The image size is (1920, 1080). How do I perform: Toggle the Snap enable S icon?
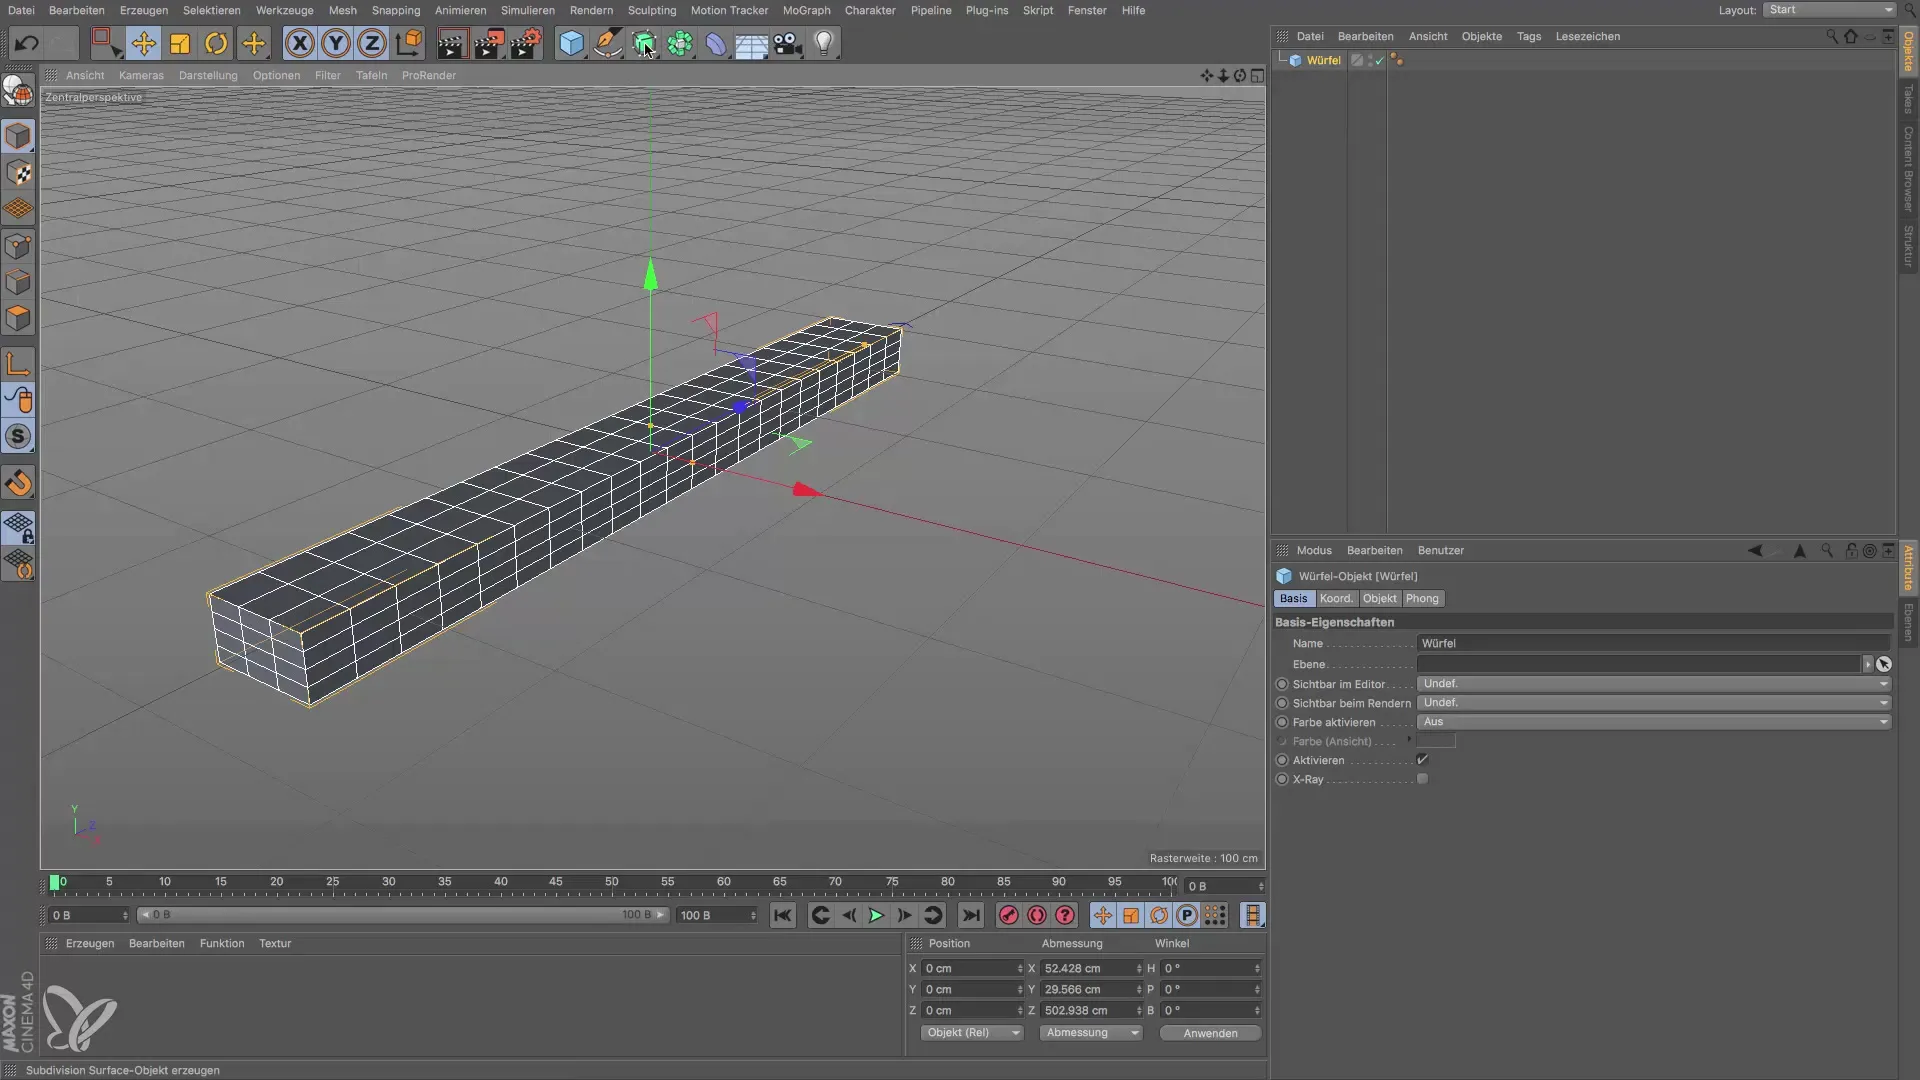coord(18,437)
